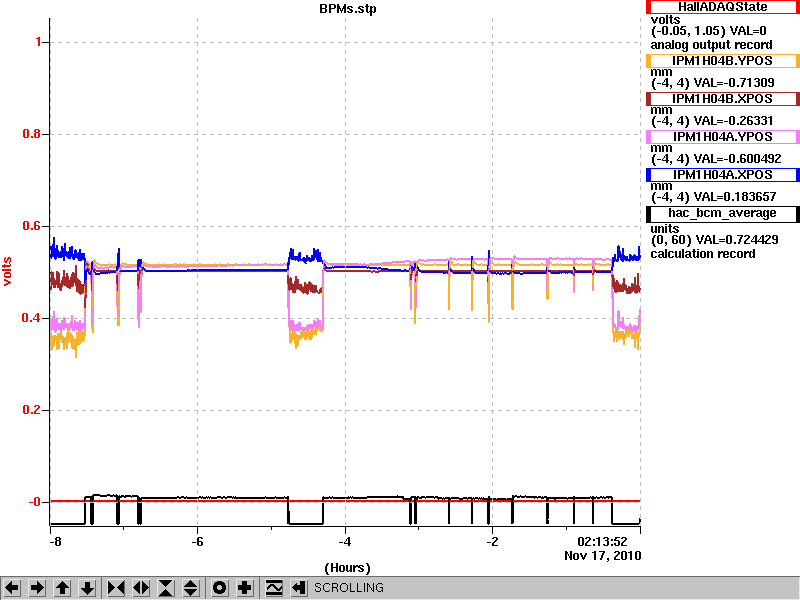Click the vertical zoom-in hourglass icon

coord(166,588)
